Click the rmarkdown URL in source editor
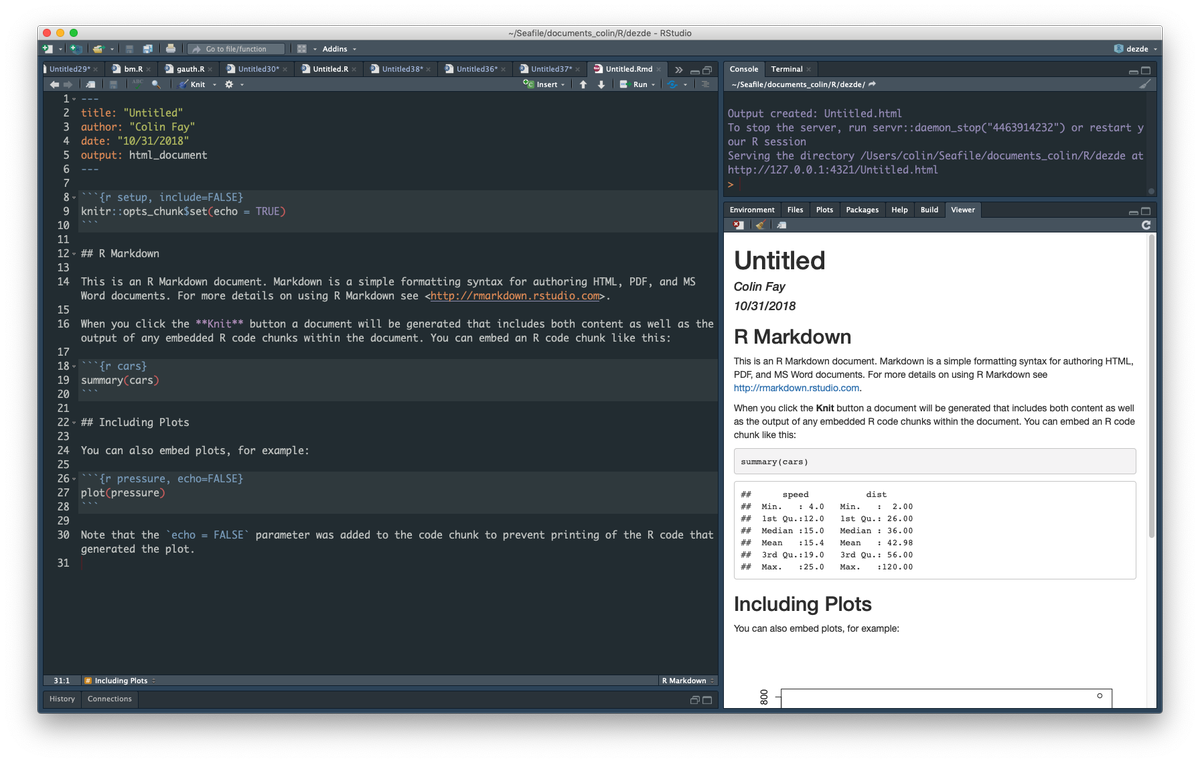Viewport: 1200px width, 763px height. (x=516, y=296)
